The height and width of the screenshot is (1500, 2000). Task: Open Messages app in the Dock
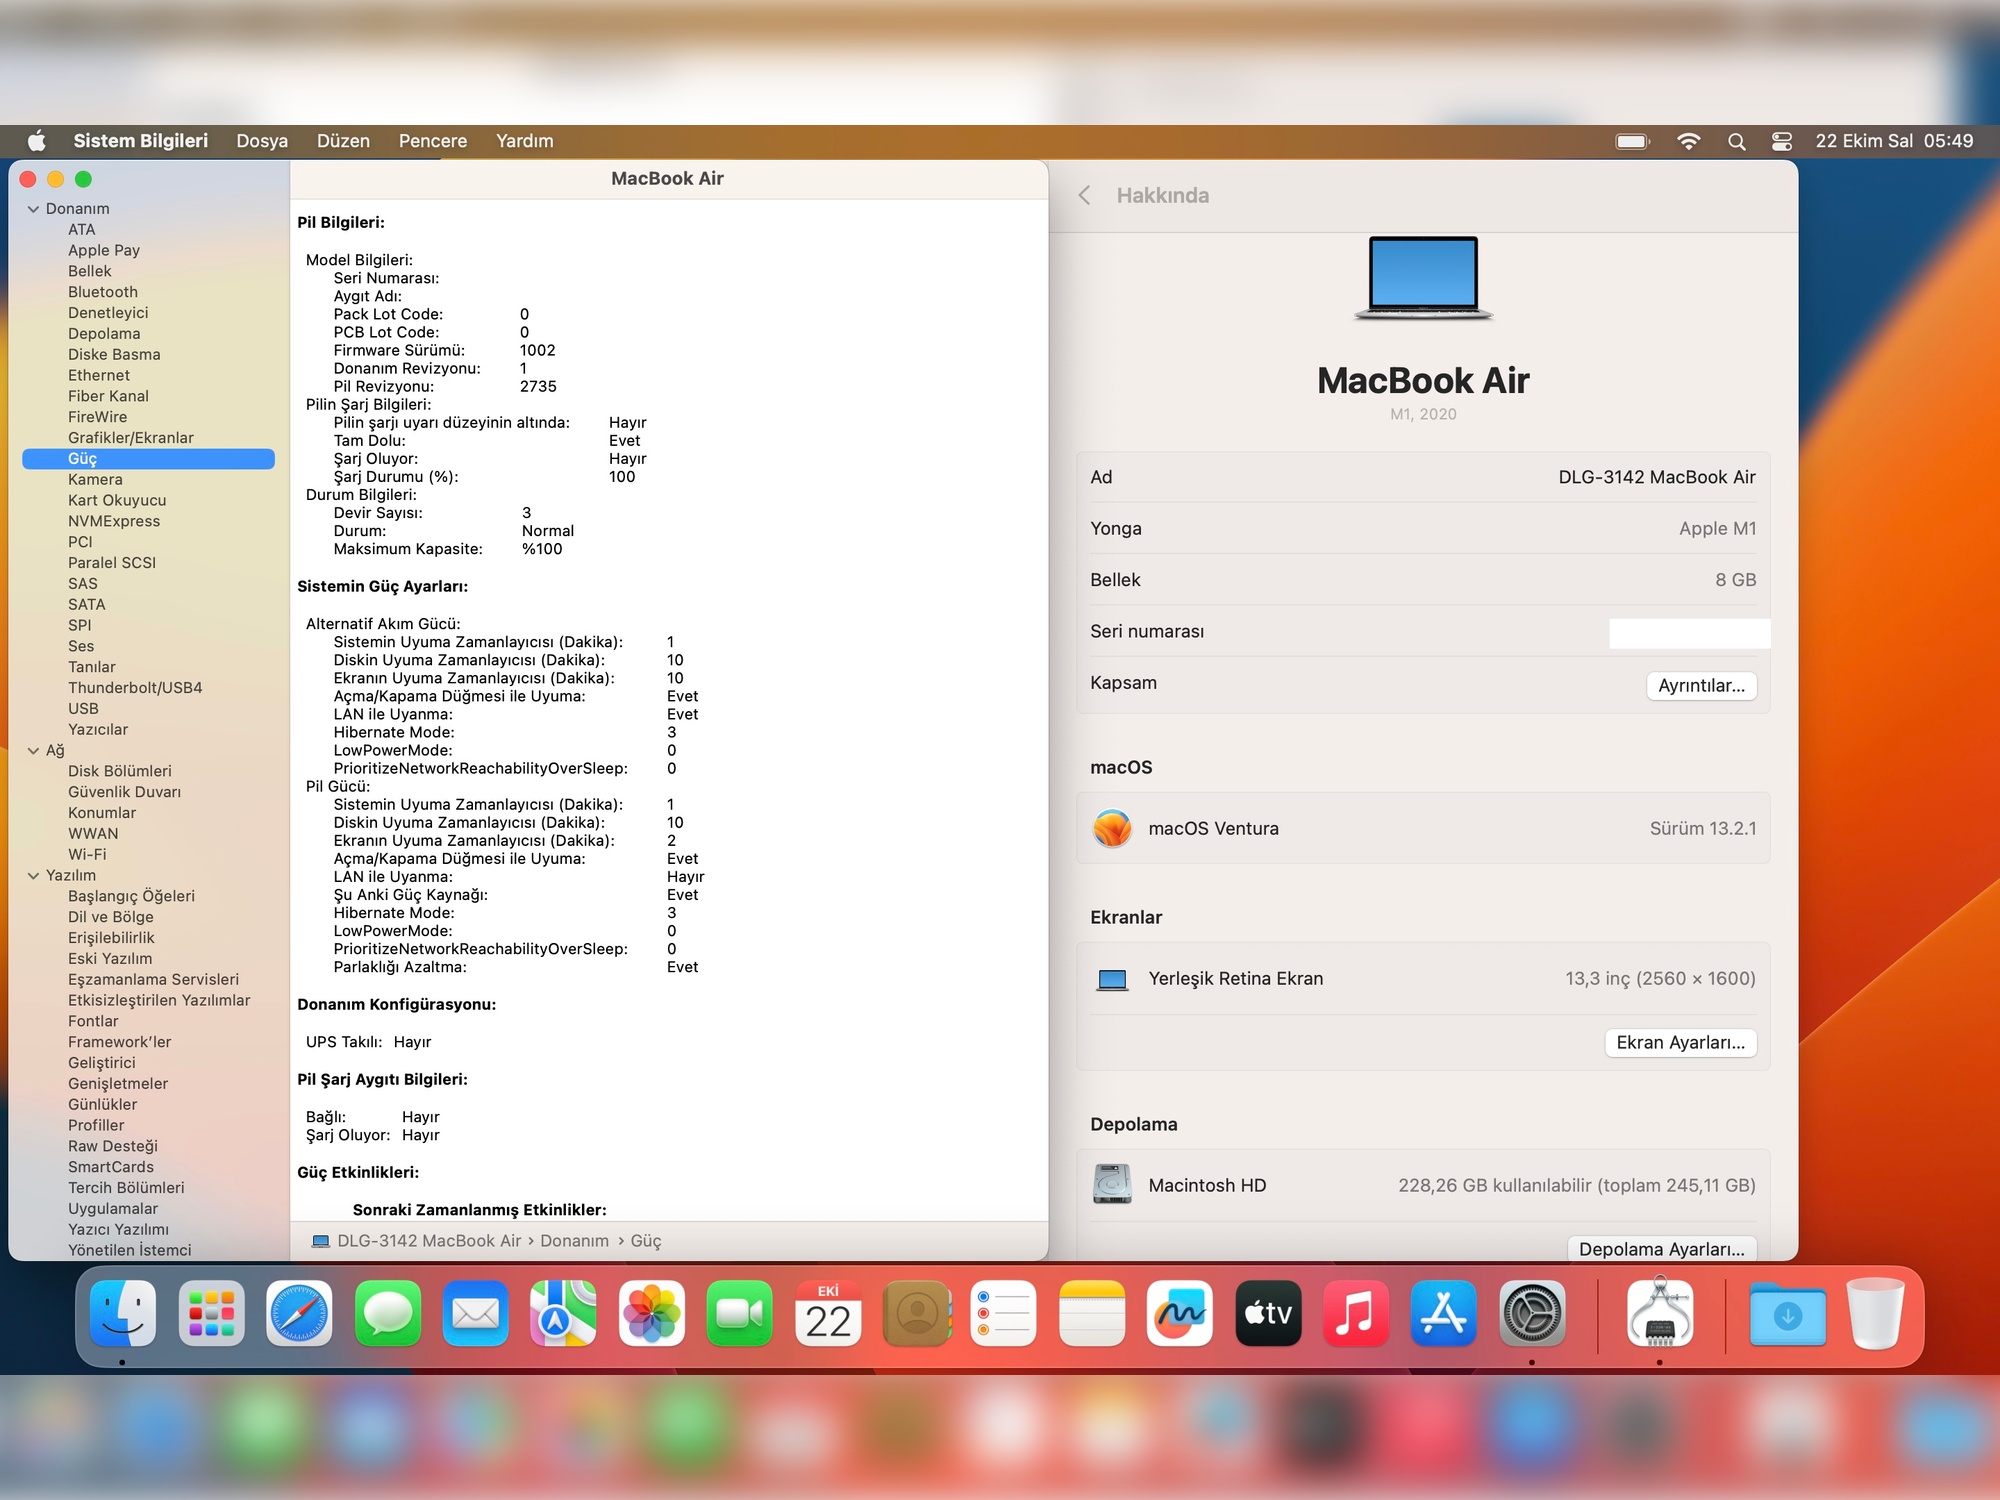(x=387, y=1313)
